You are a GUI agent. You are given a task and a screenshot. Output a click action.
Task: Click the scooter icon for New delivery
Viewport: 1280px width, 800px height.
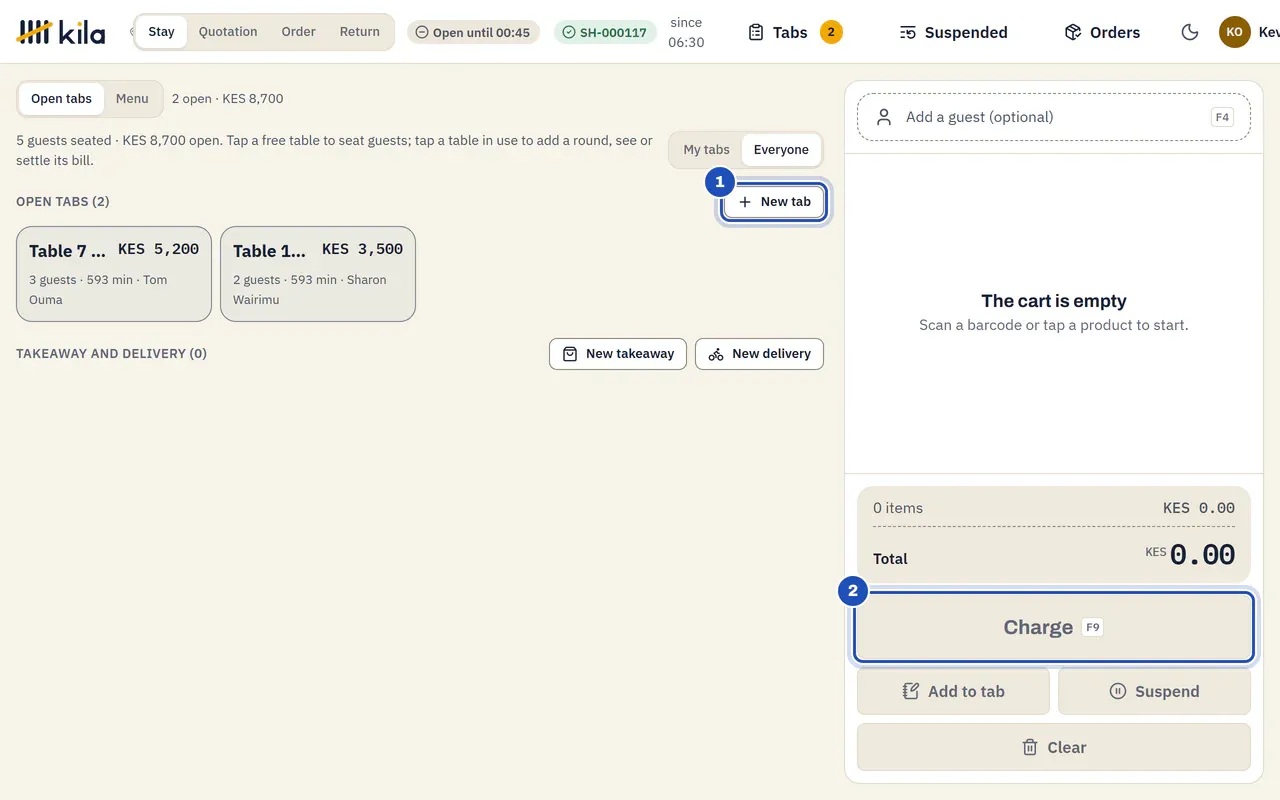click(716, 354)
